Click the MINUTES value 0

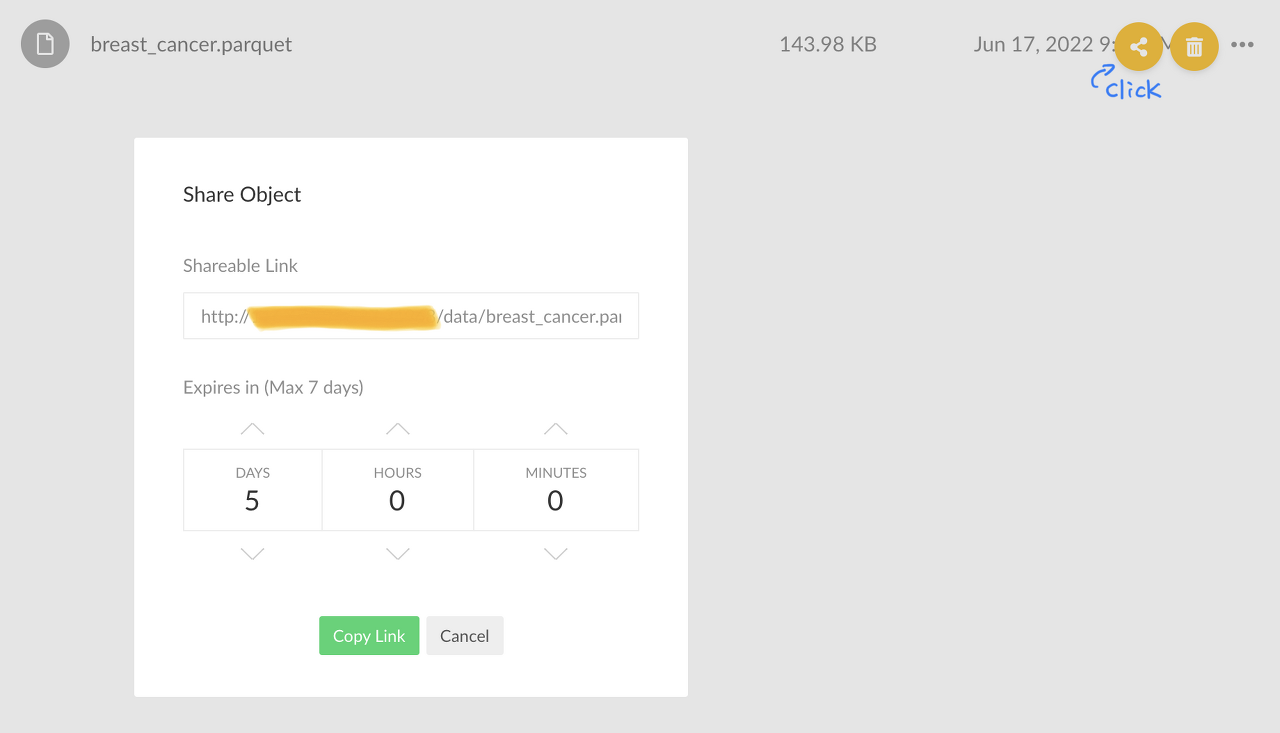pos(555,501)
